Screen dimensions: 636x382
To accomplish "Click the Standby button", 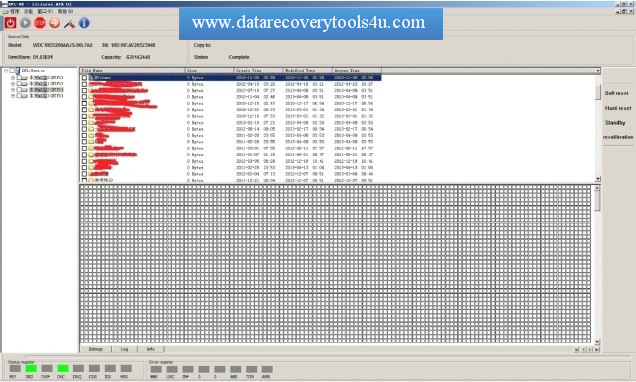I will click(x=615, y=122).
